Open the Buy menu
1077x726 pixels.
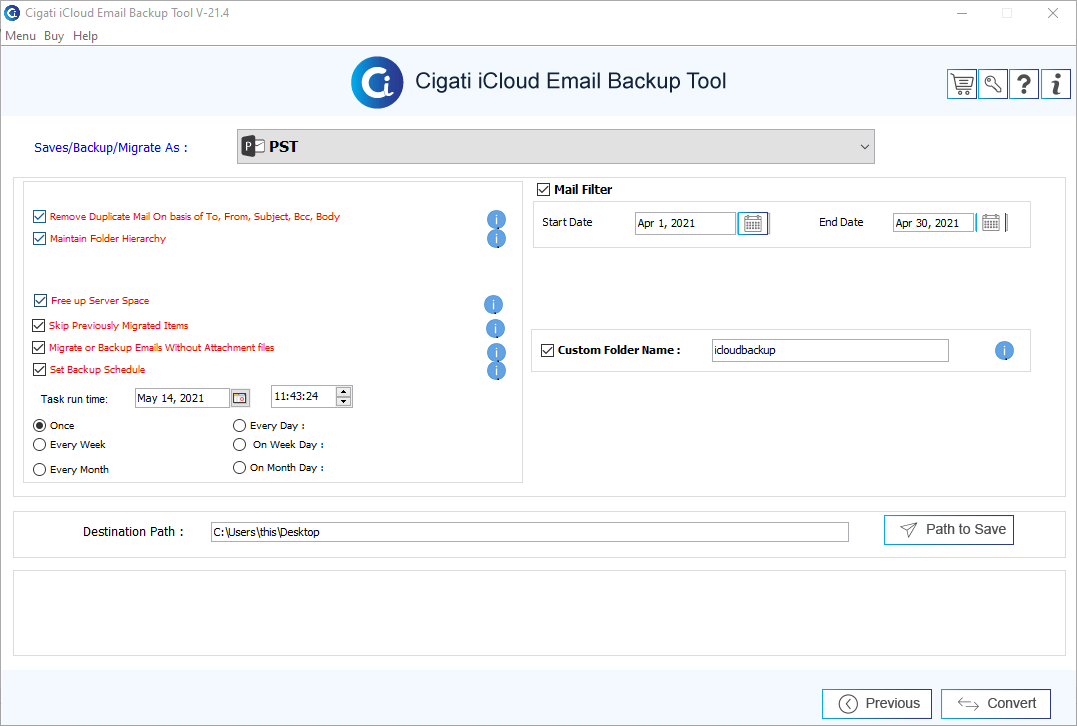click(x=54, y=36)
